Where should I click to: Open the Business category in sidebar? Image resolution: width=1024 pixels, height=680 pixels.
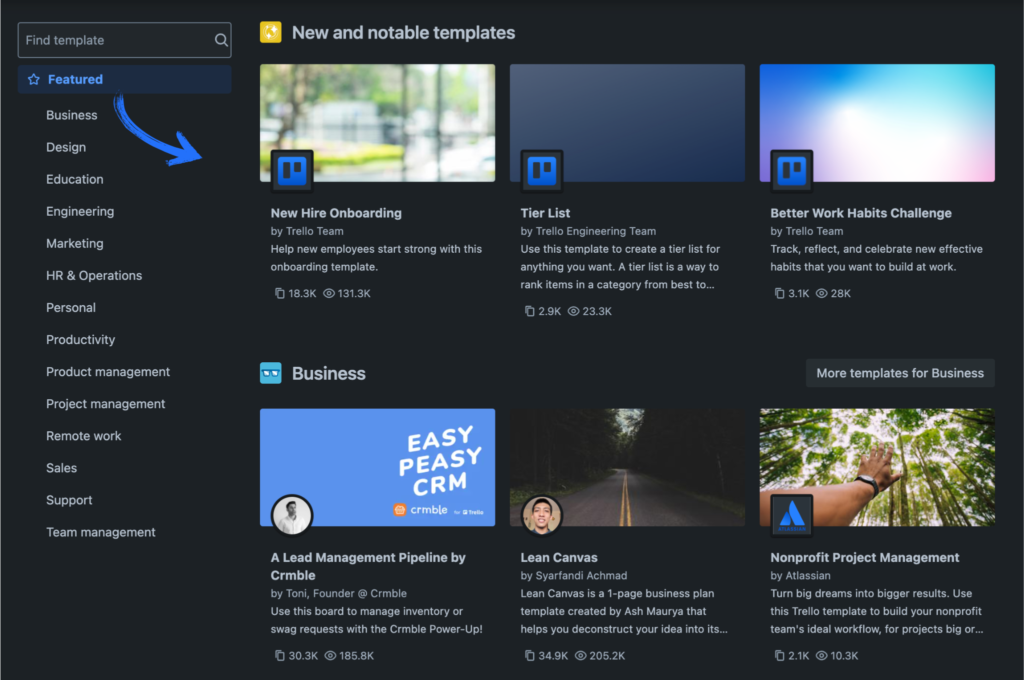72,115
